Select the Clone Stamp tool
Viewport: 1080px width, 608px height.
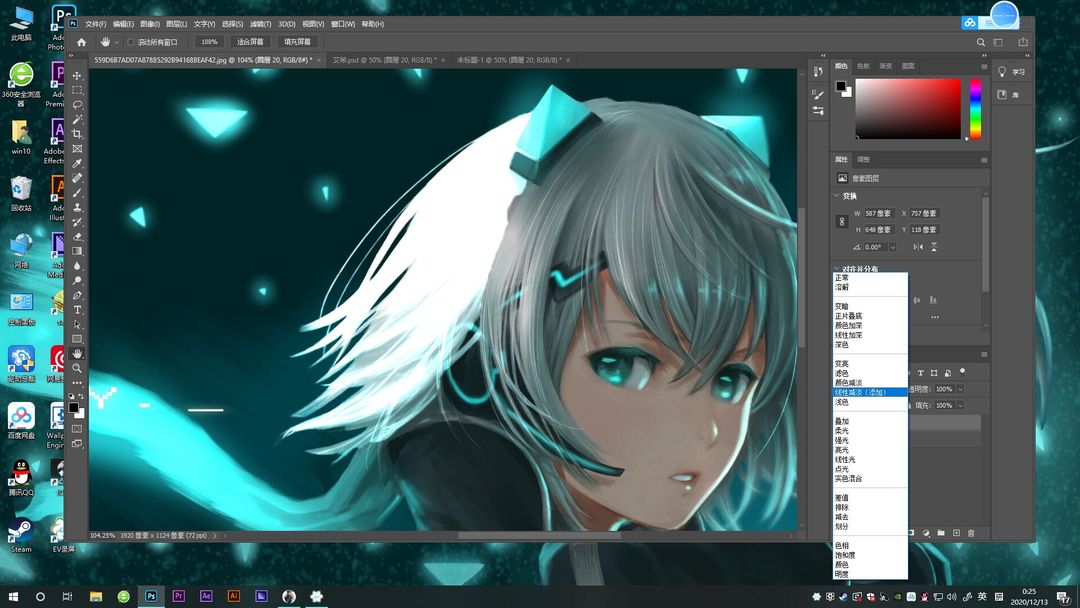(77, 207)
